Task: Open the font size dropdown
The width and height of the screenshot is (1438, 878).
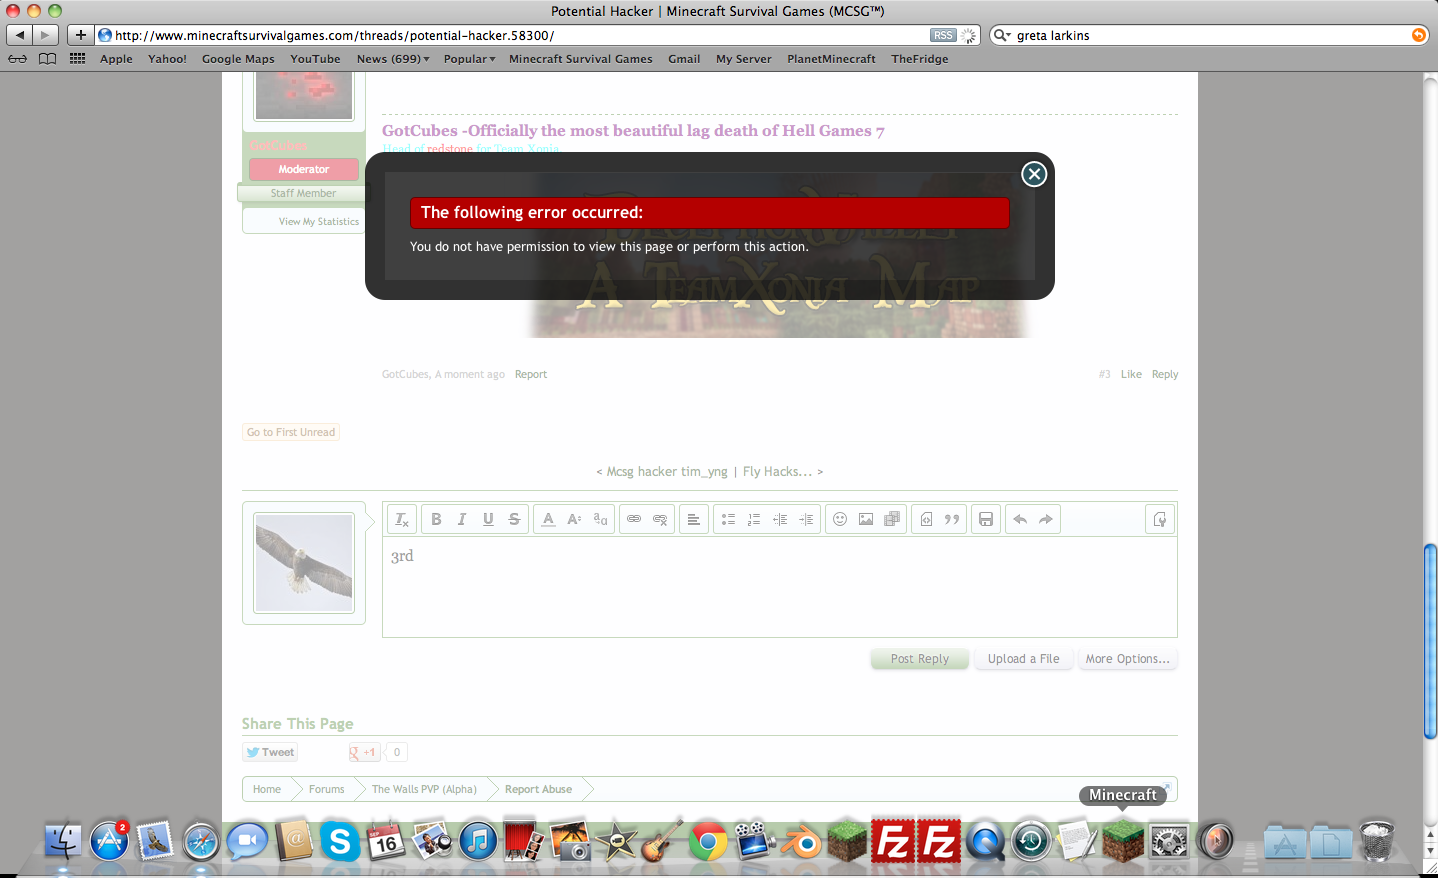Action: coord(574,519)
